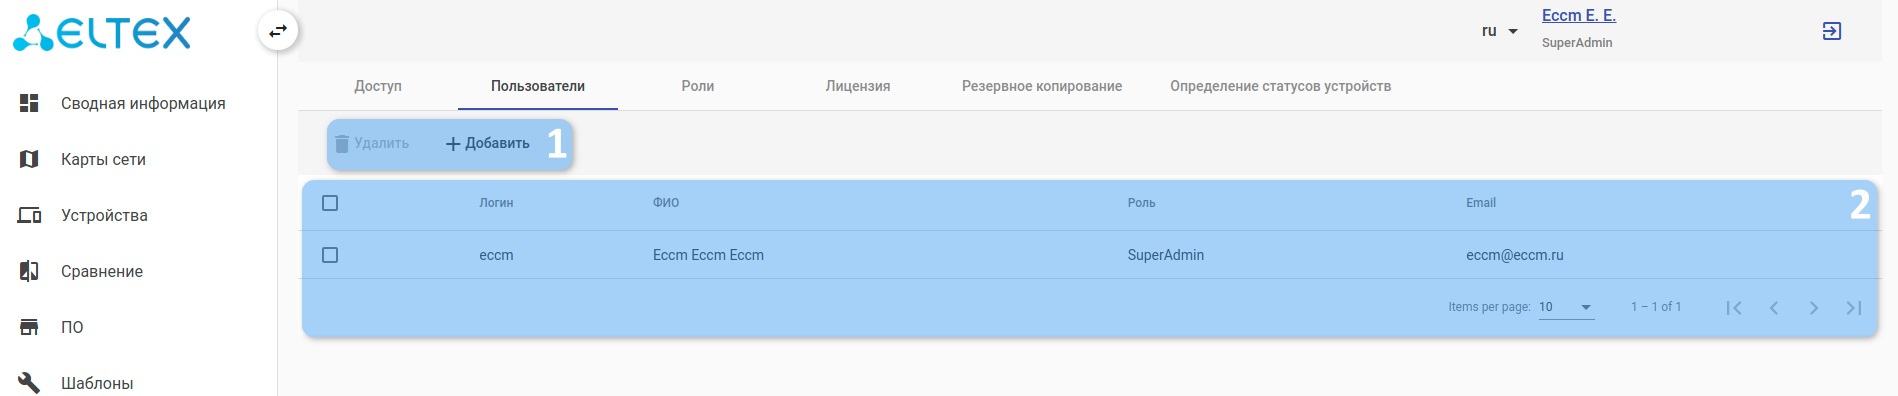Click the Добавить button

(x=488, y=143)
